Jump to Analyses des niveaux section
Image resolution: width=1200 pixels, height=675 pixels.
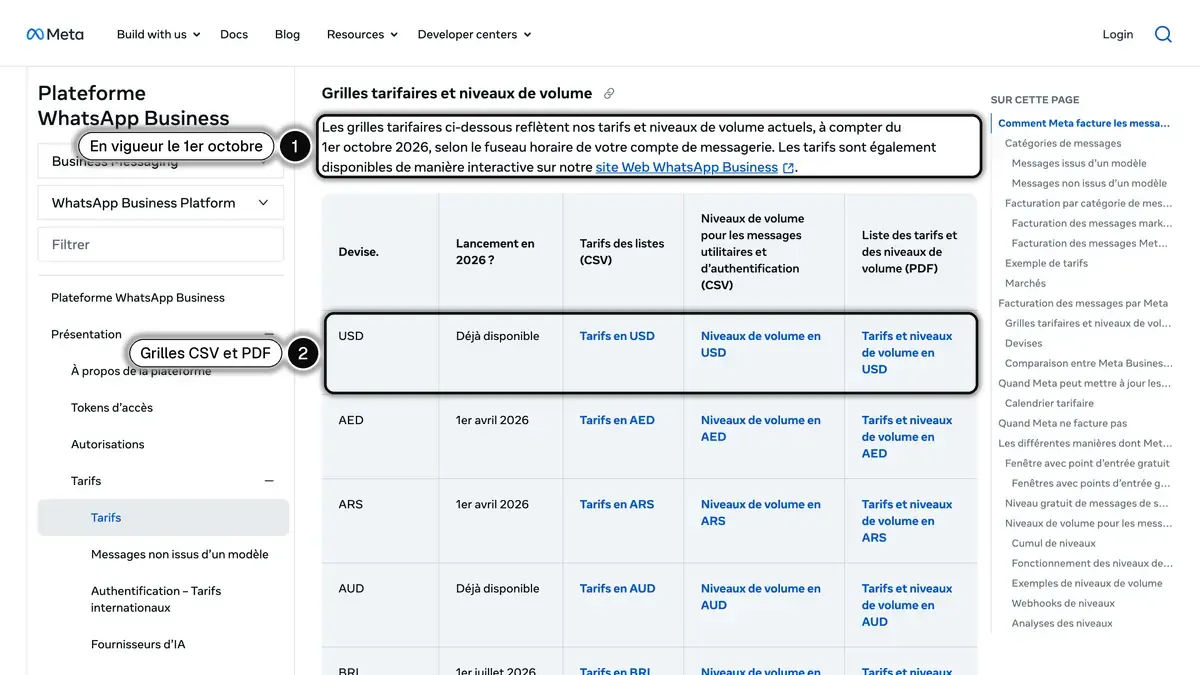[x=1062, y=623]
